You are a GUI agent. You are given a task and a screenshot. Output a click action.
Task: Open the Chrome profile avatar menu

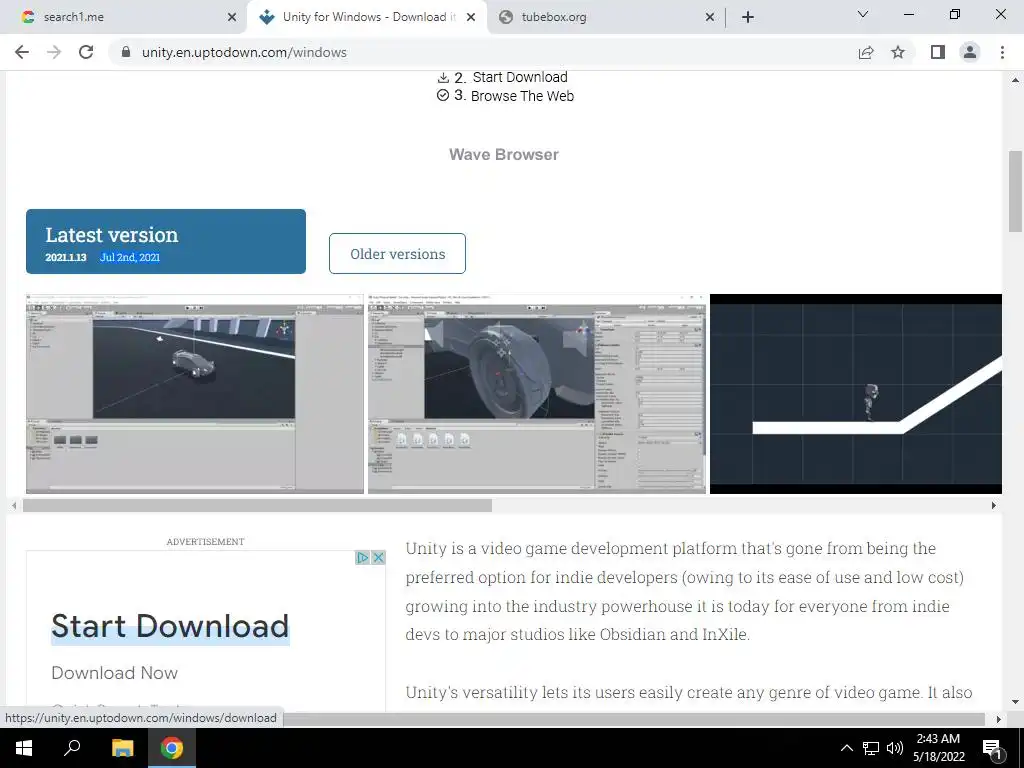[x=970, y=52]
